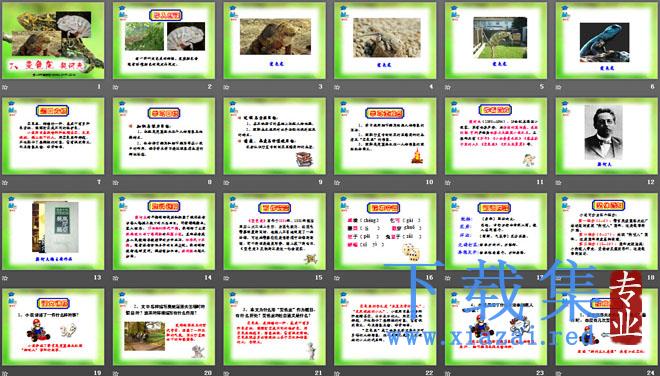Click the transition star icon under slide 1
This screenshot has height=376, width=660.
click(x=5, y=87)
